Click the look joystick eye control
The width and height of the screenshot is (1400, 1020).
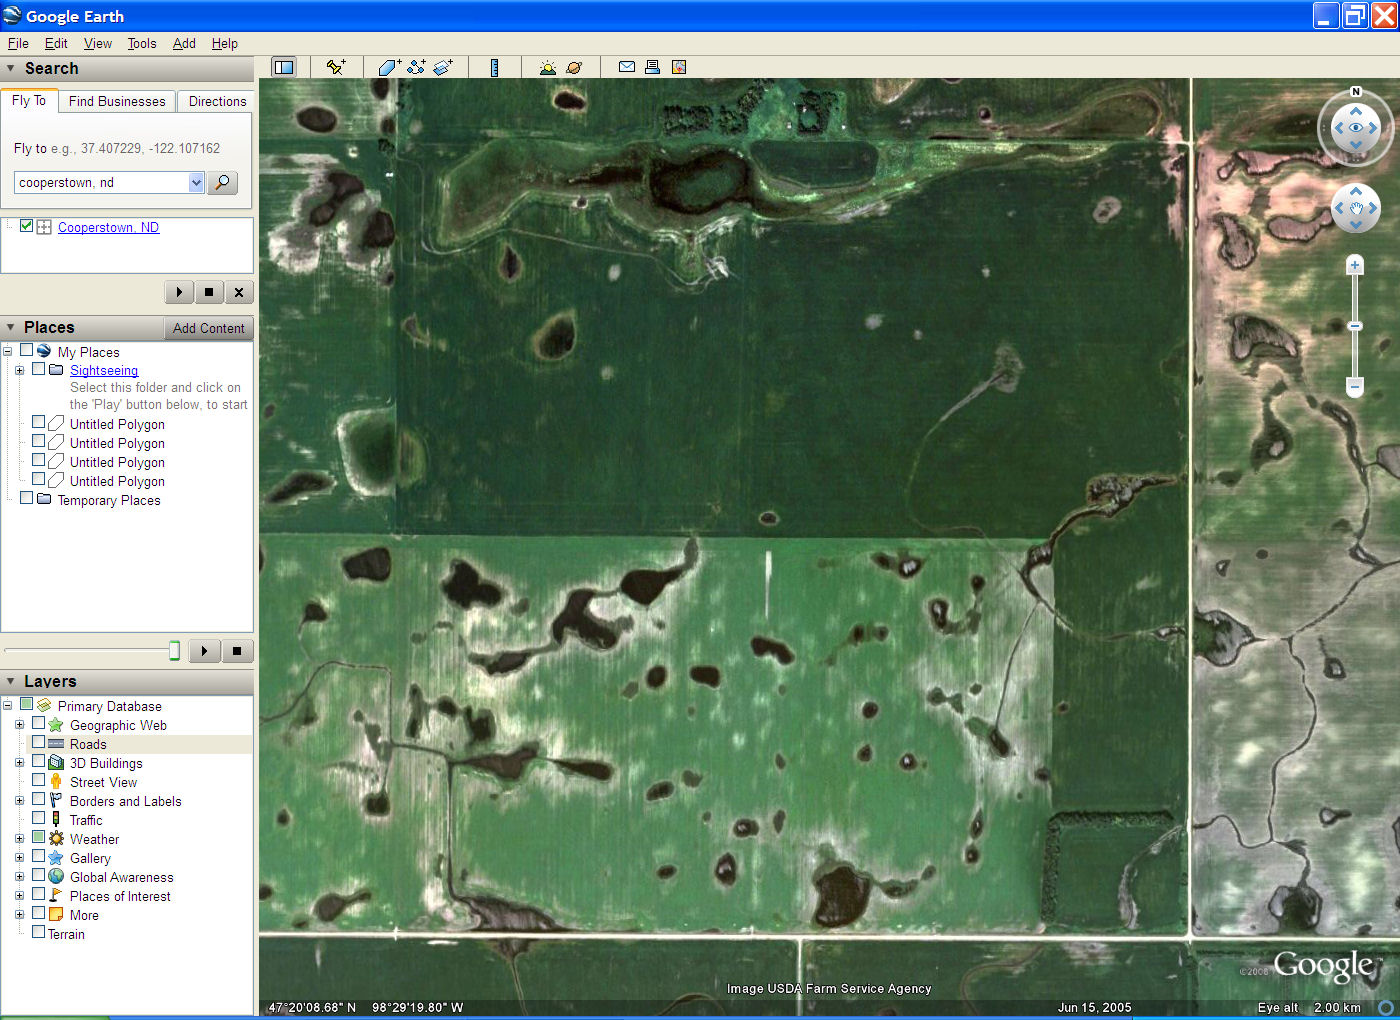(1356, 128)
